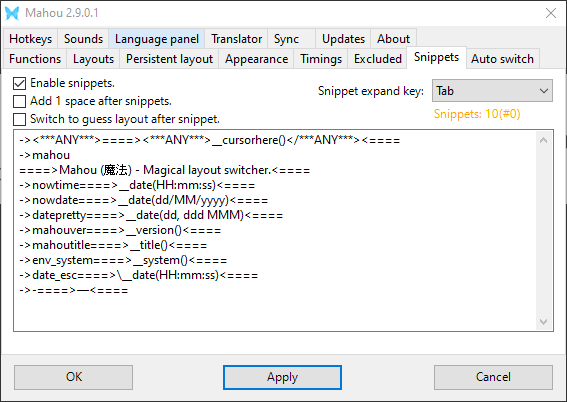Click the __cursorhere() snippet line
The width and height of the screenshot is (567, 402).
(210, 140)
